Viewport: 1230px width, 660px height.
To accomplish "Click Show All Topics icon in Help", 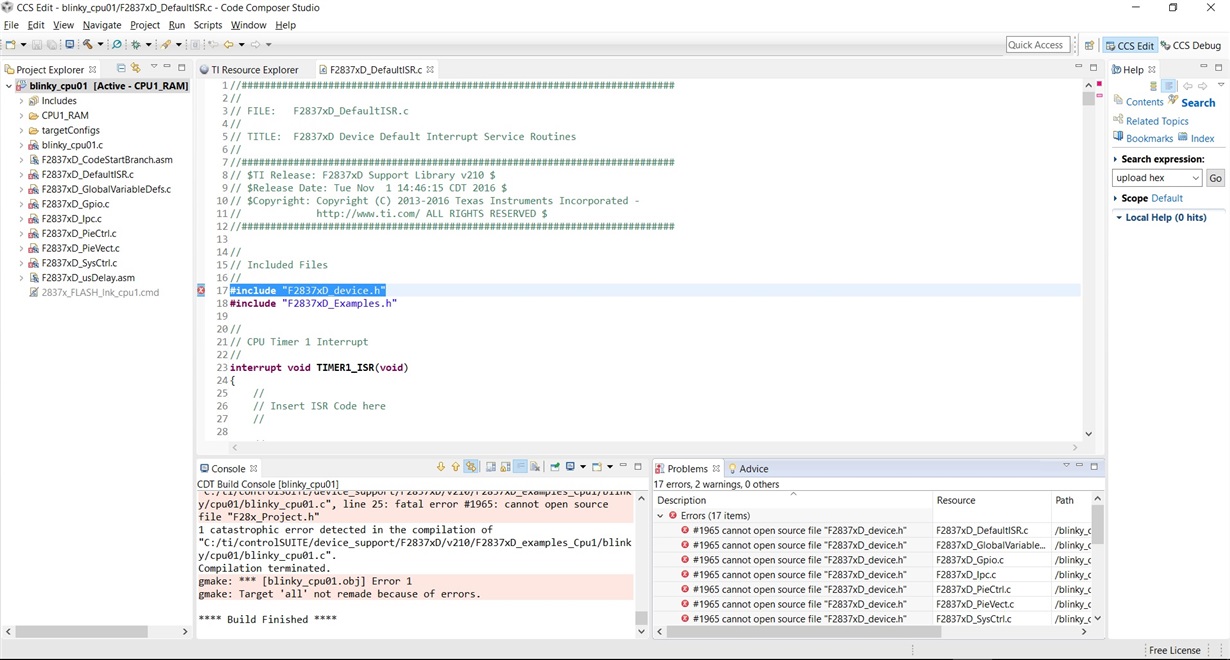I will coord(1153,86).
